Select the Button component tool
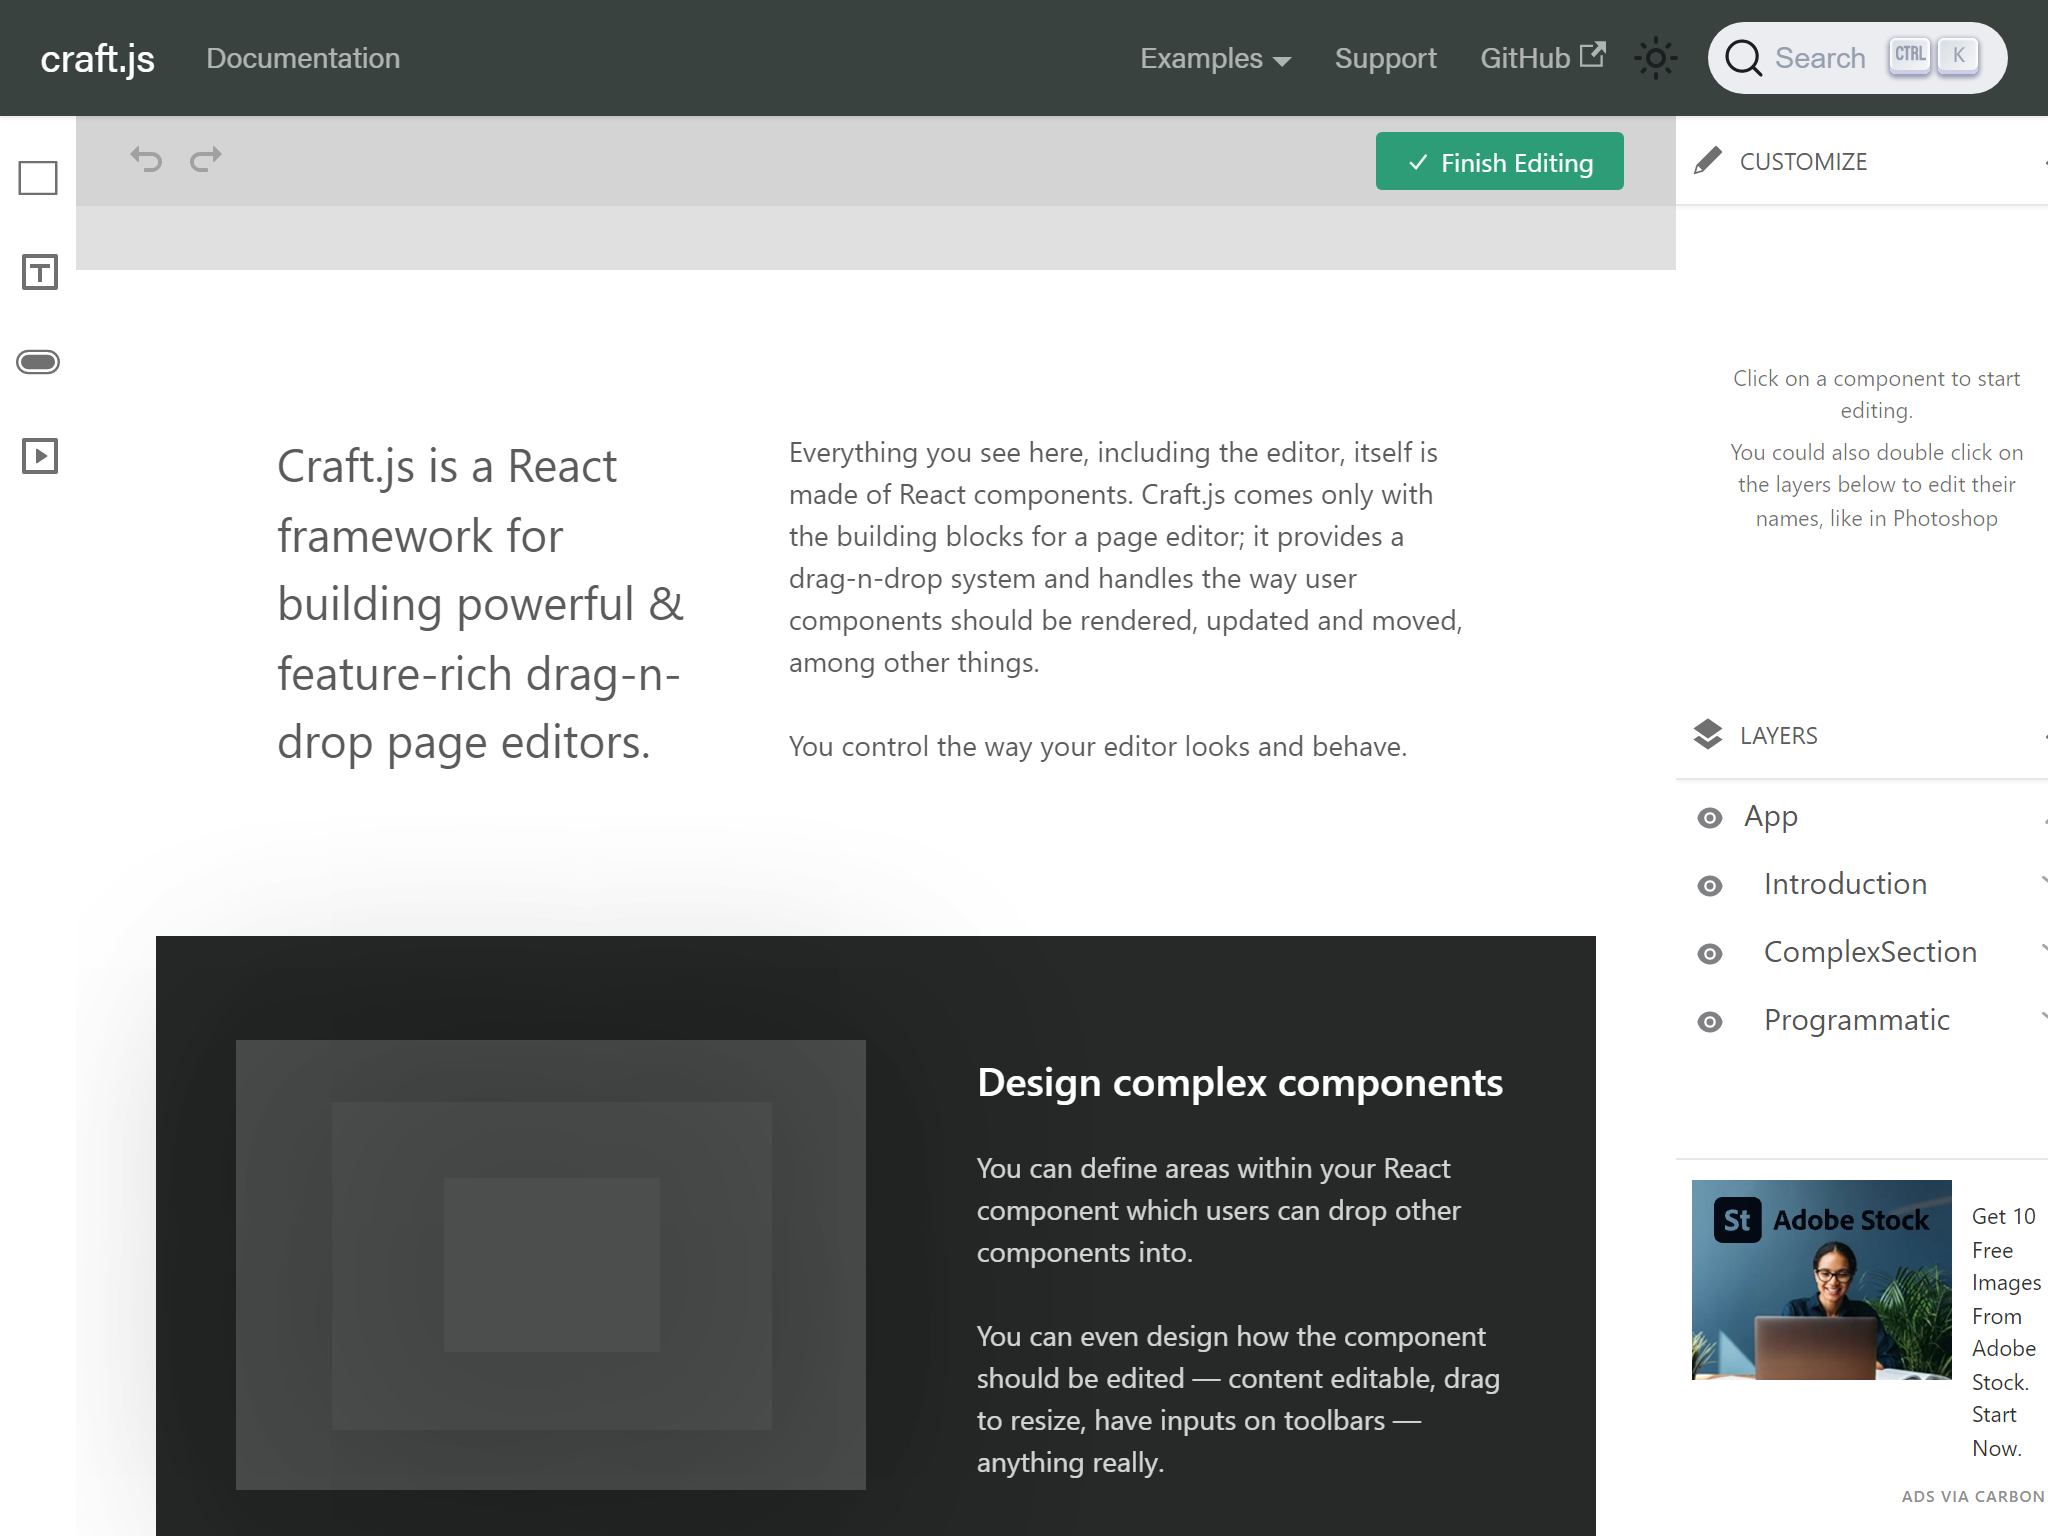The width and height of the screenshot is (2048, 1536). coord(38,362)
